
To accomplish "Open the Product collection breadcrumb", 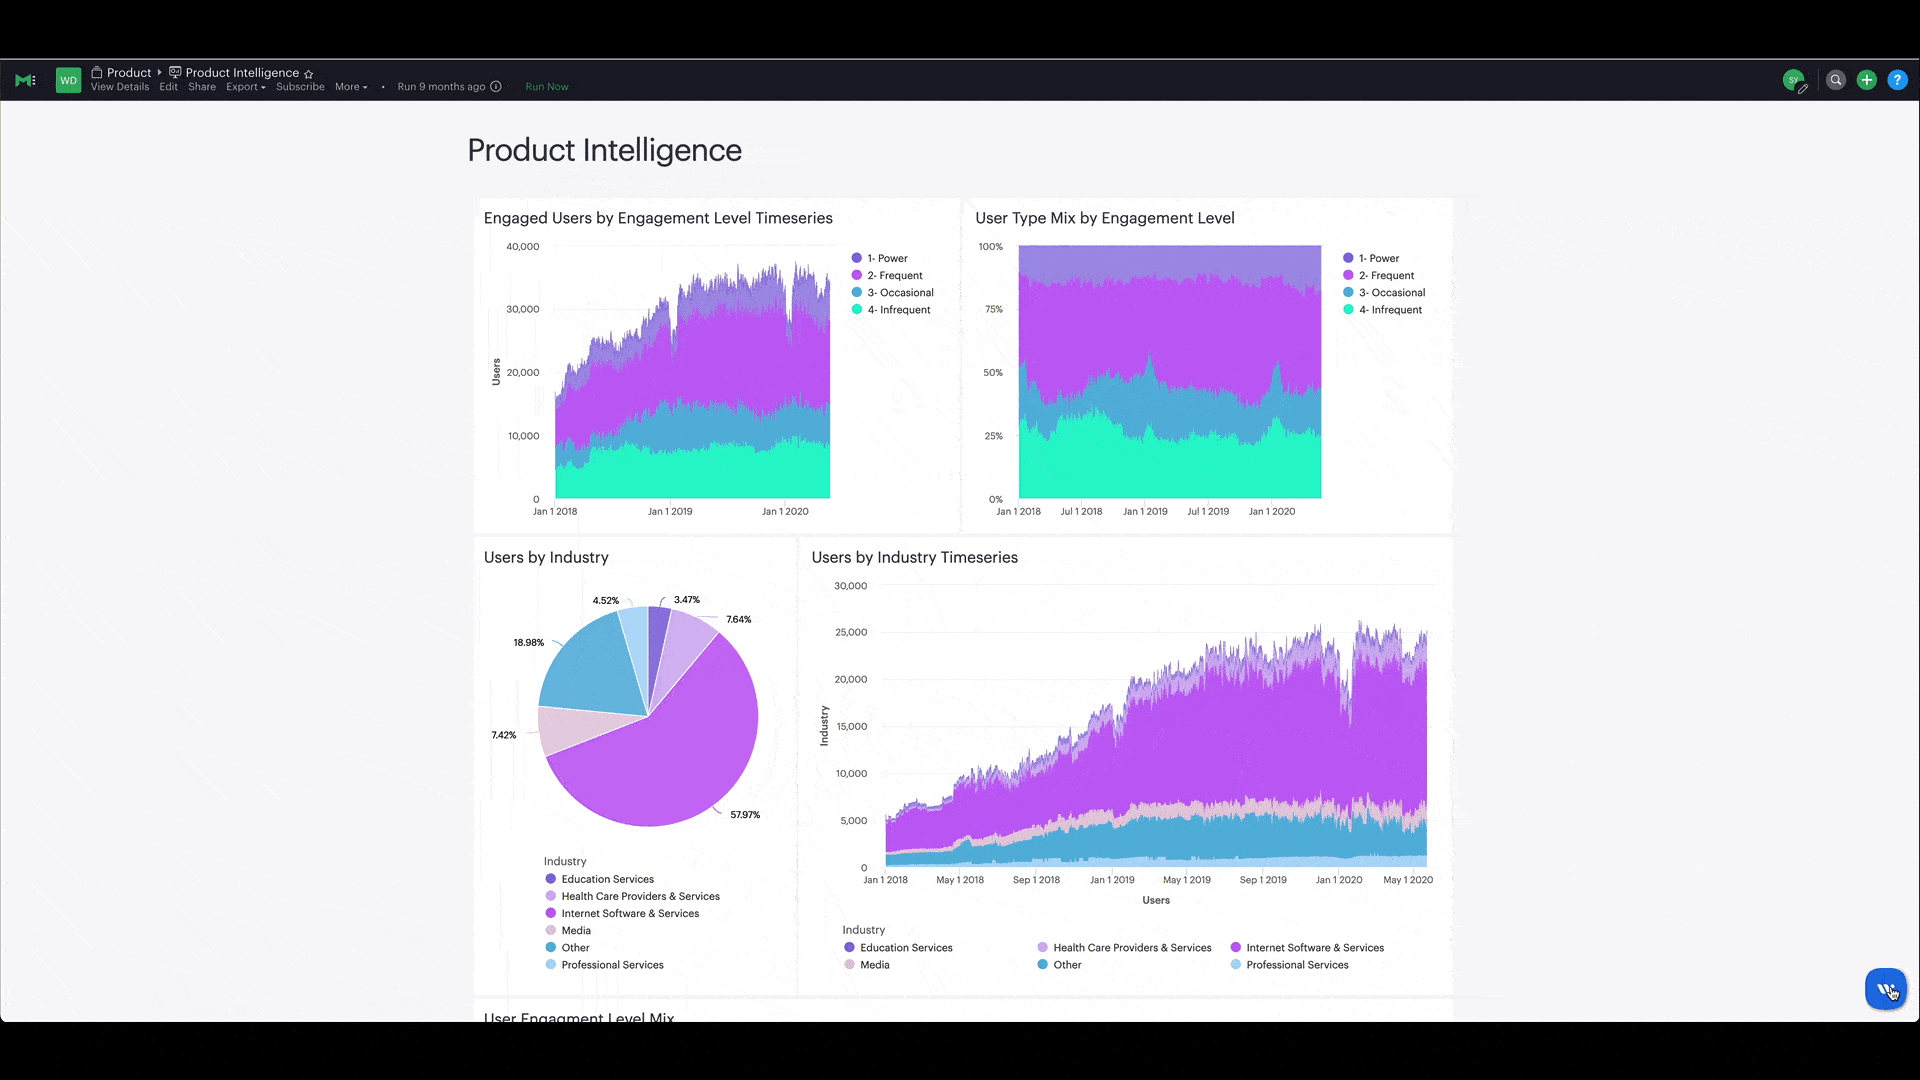I will (x=128, y=73).
